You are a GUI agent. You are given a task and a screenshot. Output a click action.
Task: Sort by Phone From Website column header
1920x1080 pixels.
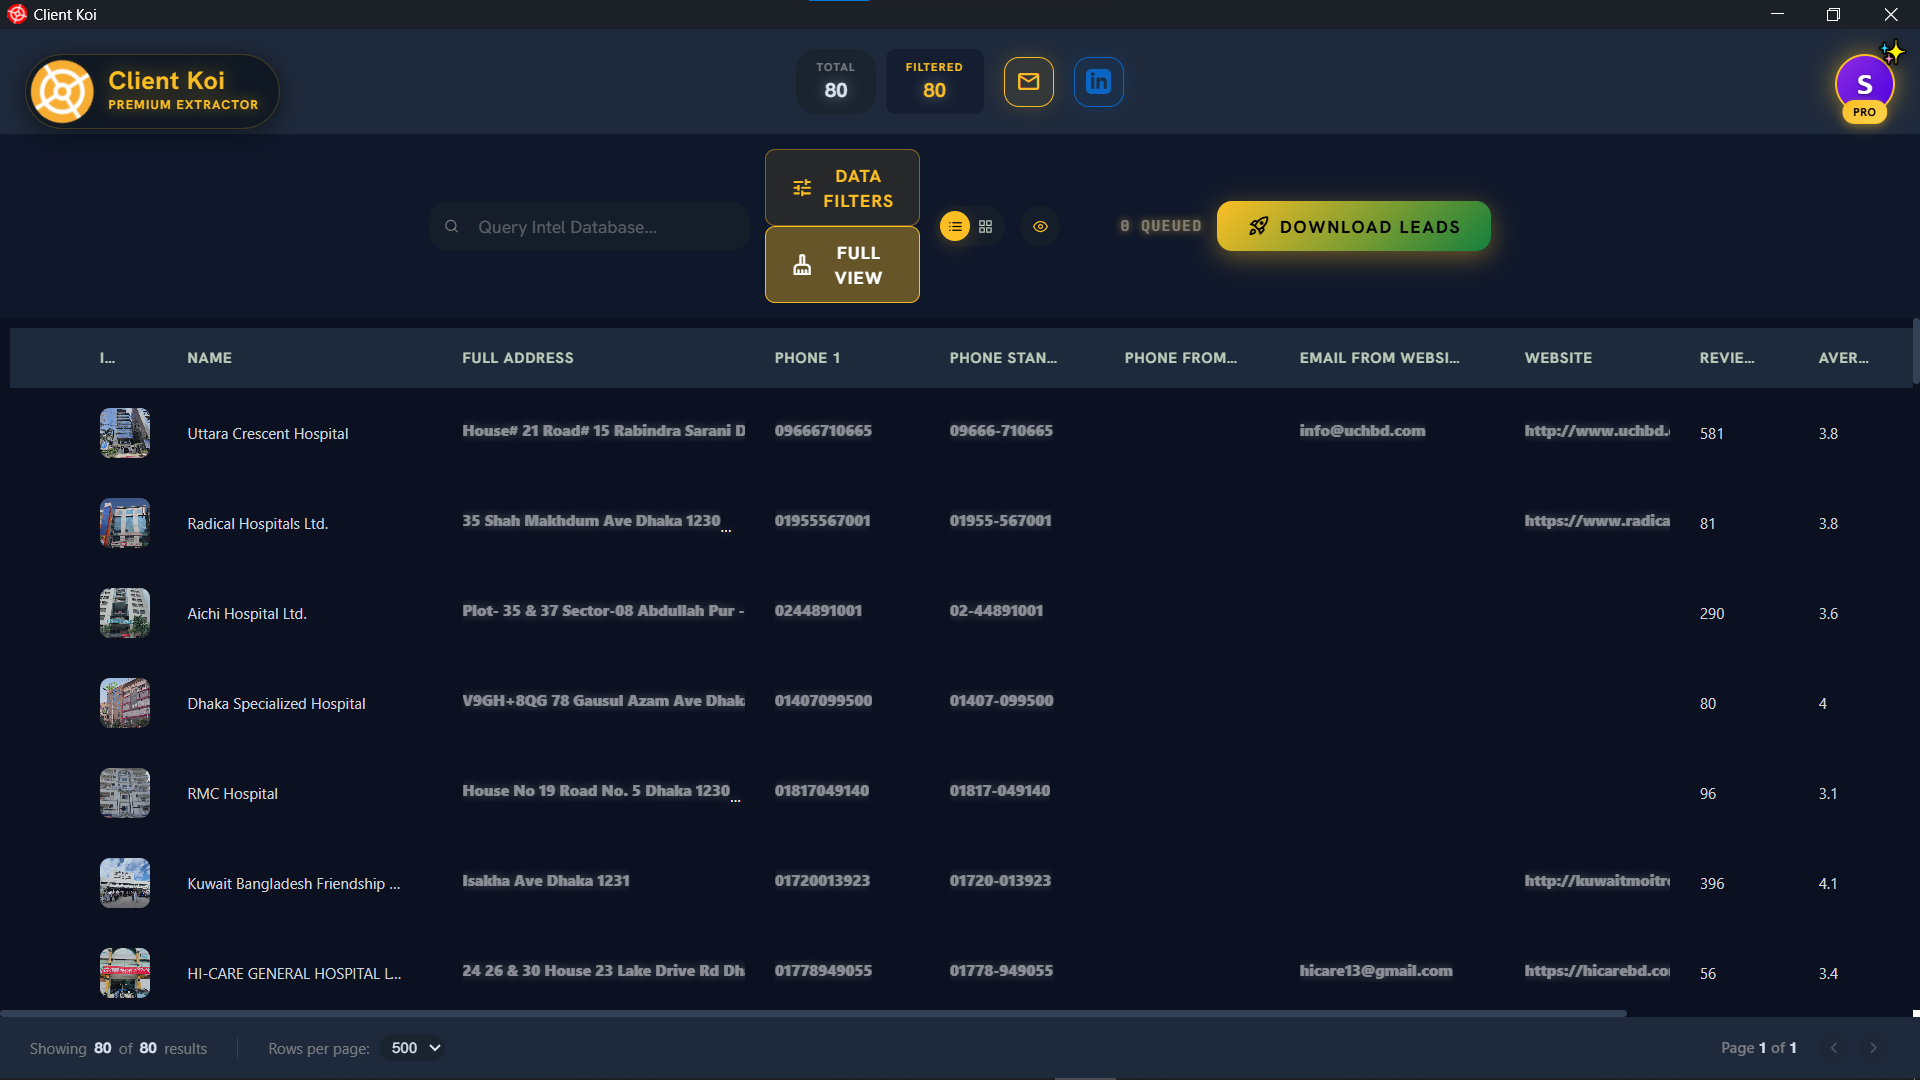pyautogui.click(x=1180, y=358)
